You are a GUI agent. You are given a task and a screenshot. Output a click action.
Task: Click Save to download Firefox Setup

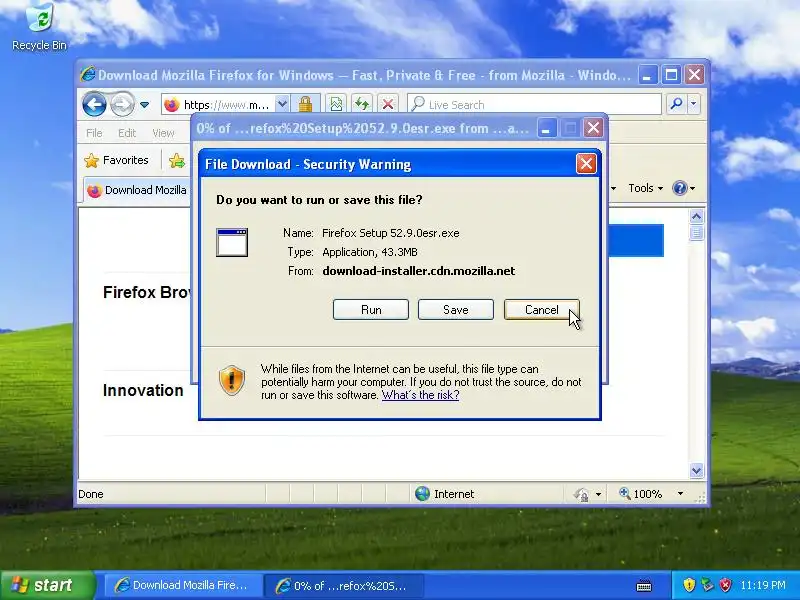point(456,310)
